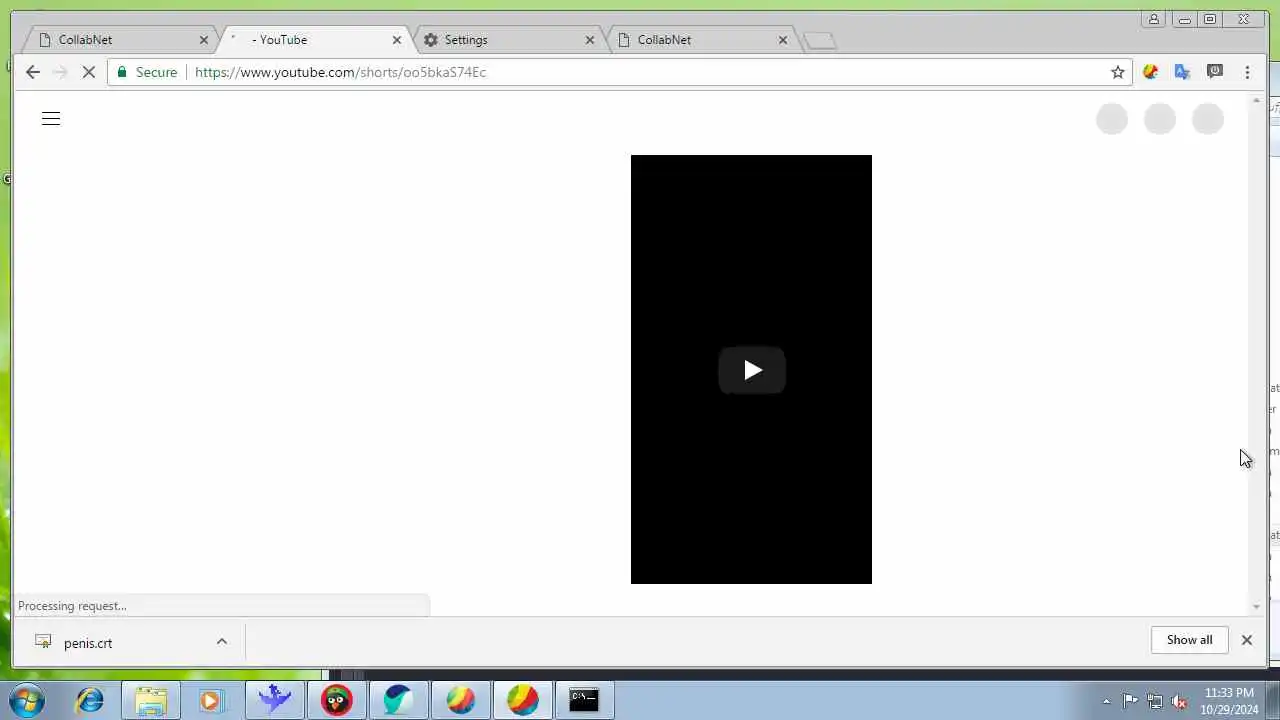Open the Chrome three-dot menu
1280x720 pixels.
pos(1247,72)
